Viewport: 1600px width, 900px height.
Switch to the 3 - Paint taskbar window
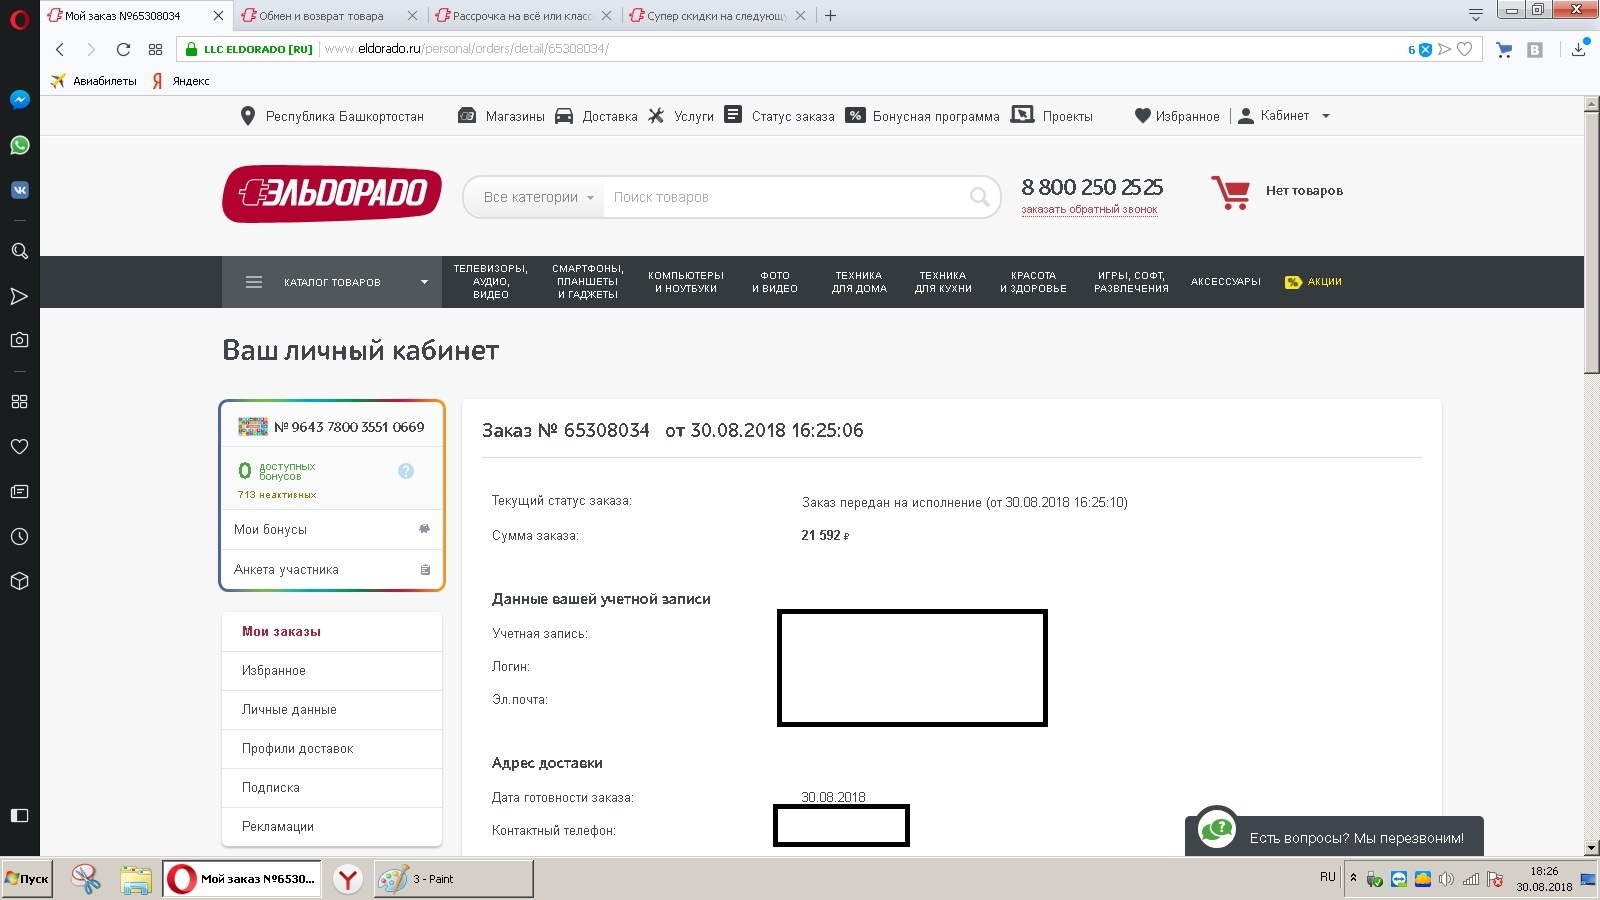coord(453,879)
